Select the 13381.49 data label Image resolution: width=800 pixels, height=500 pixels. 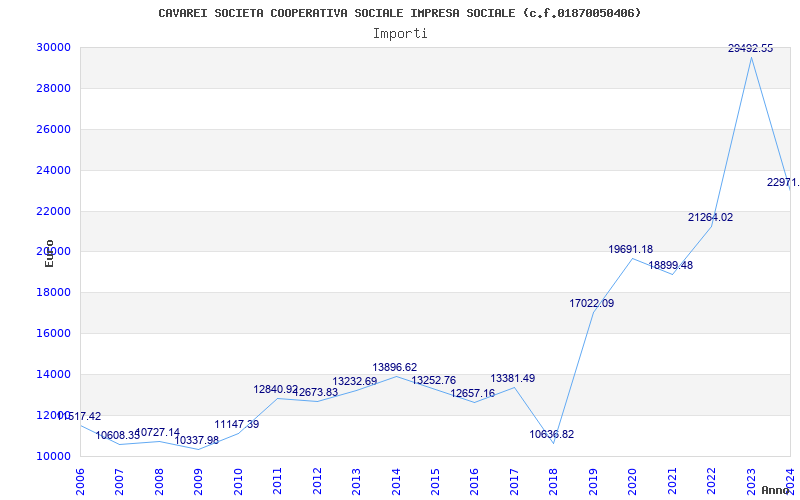point(513,379)
